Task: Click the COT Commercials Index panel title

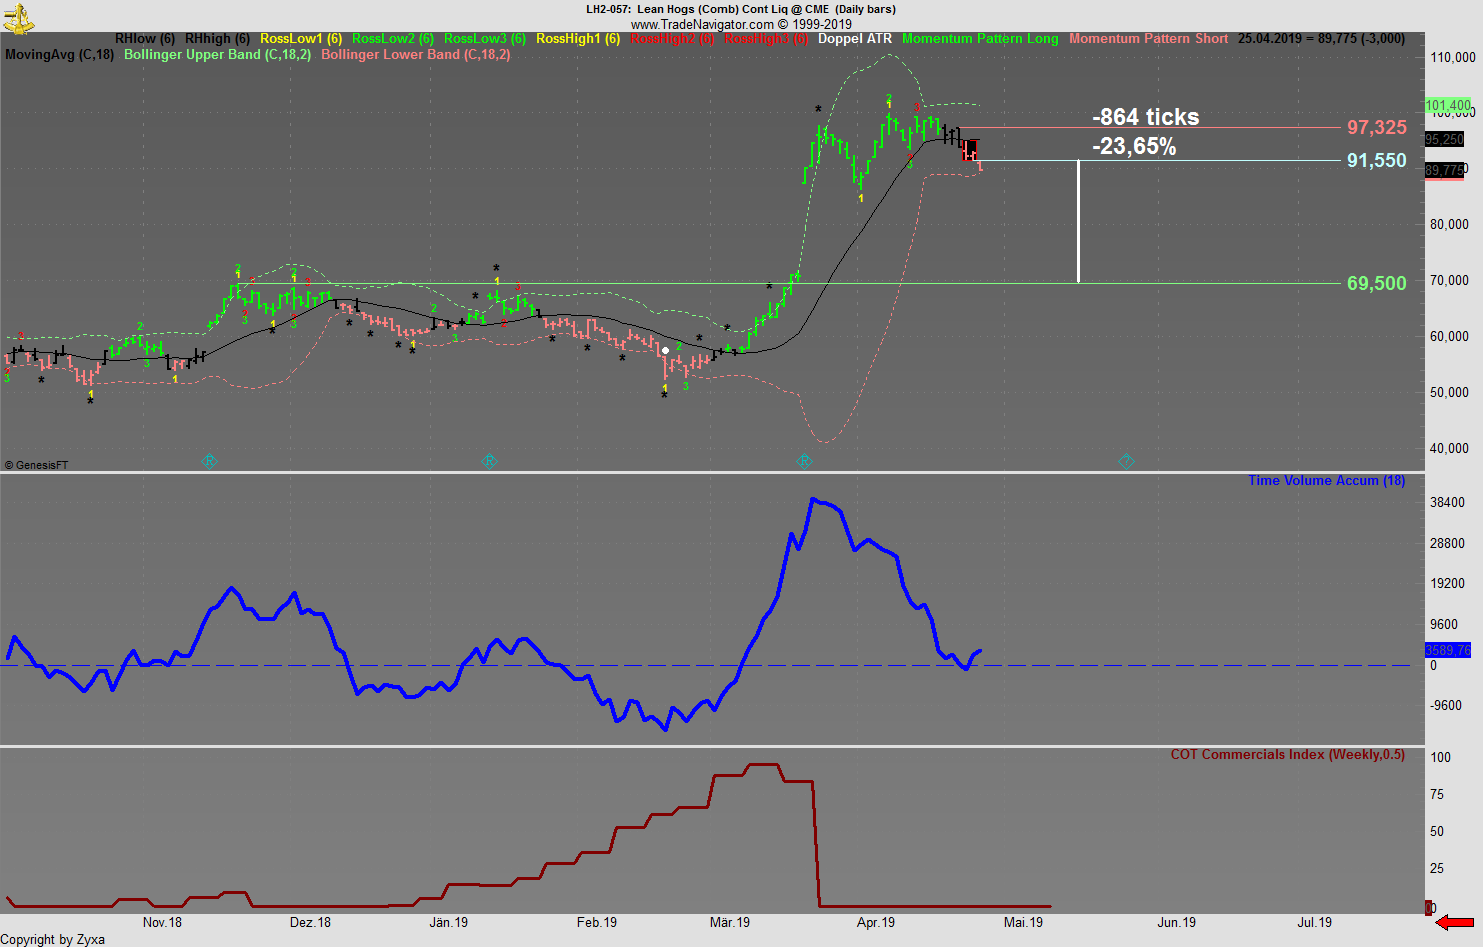Action: click(1288, 754)
